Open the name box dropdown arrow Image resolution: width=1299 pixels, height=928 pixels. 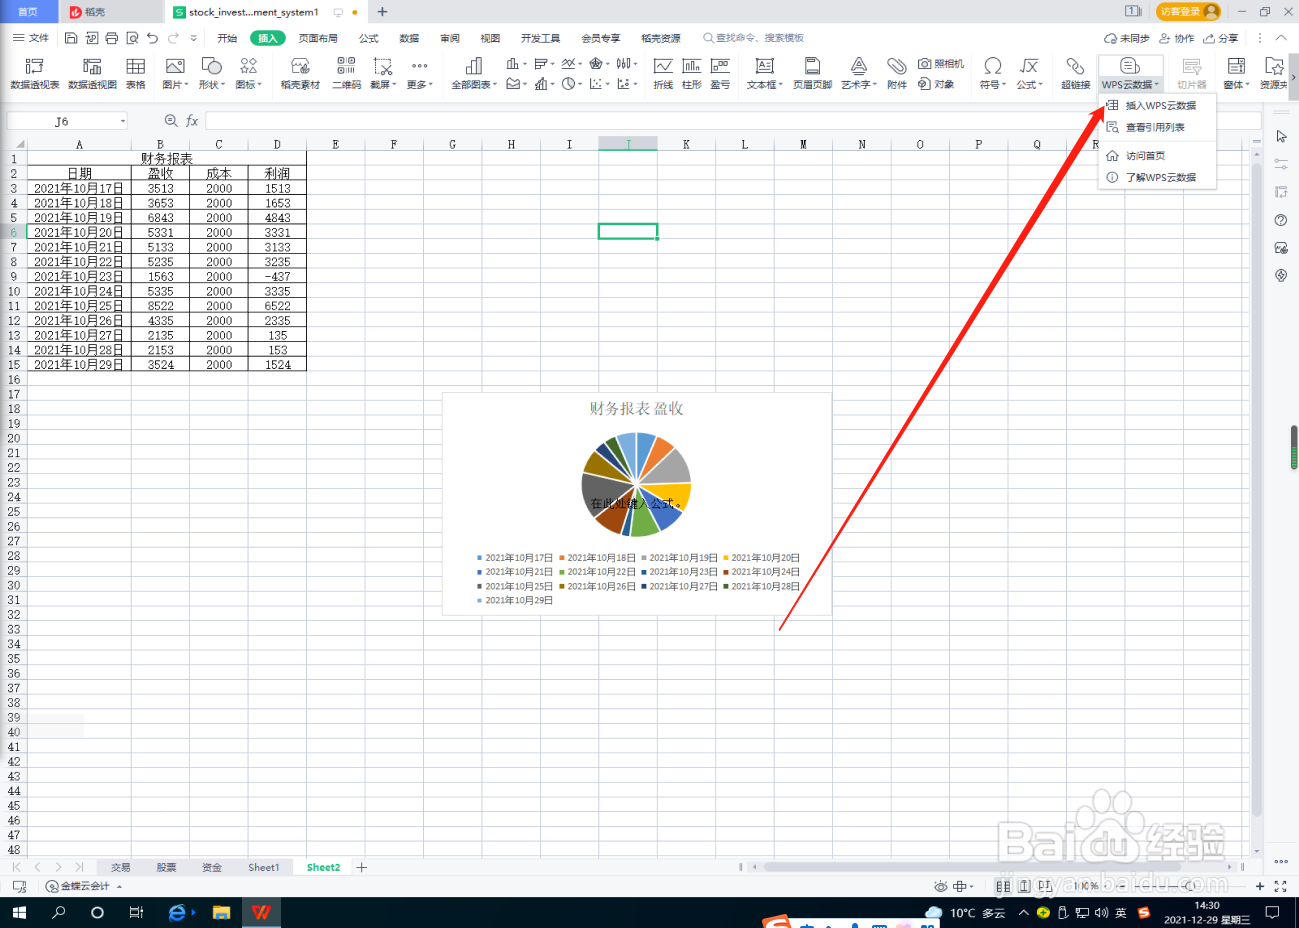(123, 121)
